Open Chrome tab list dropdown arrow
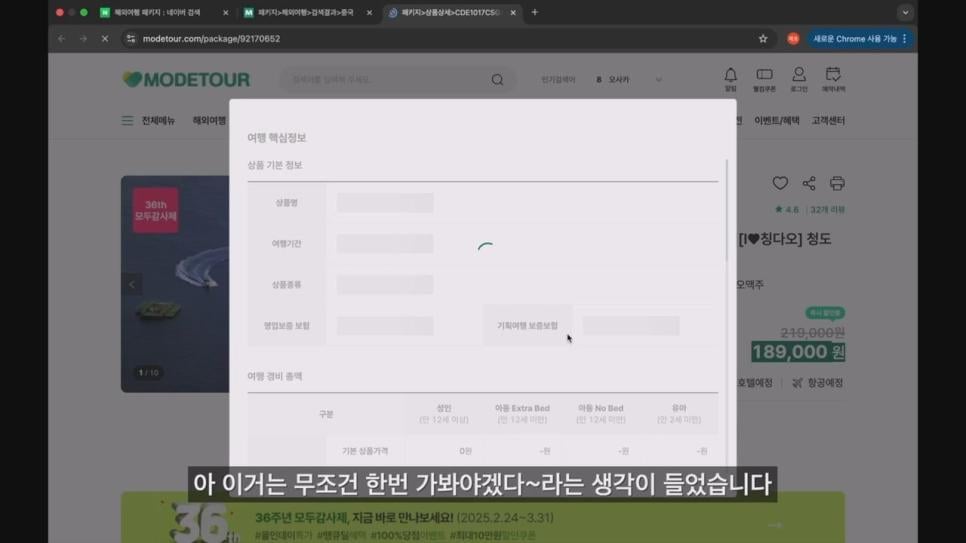The image size is (966, 543). [904, 13]
